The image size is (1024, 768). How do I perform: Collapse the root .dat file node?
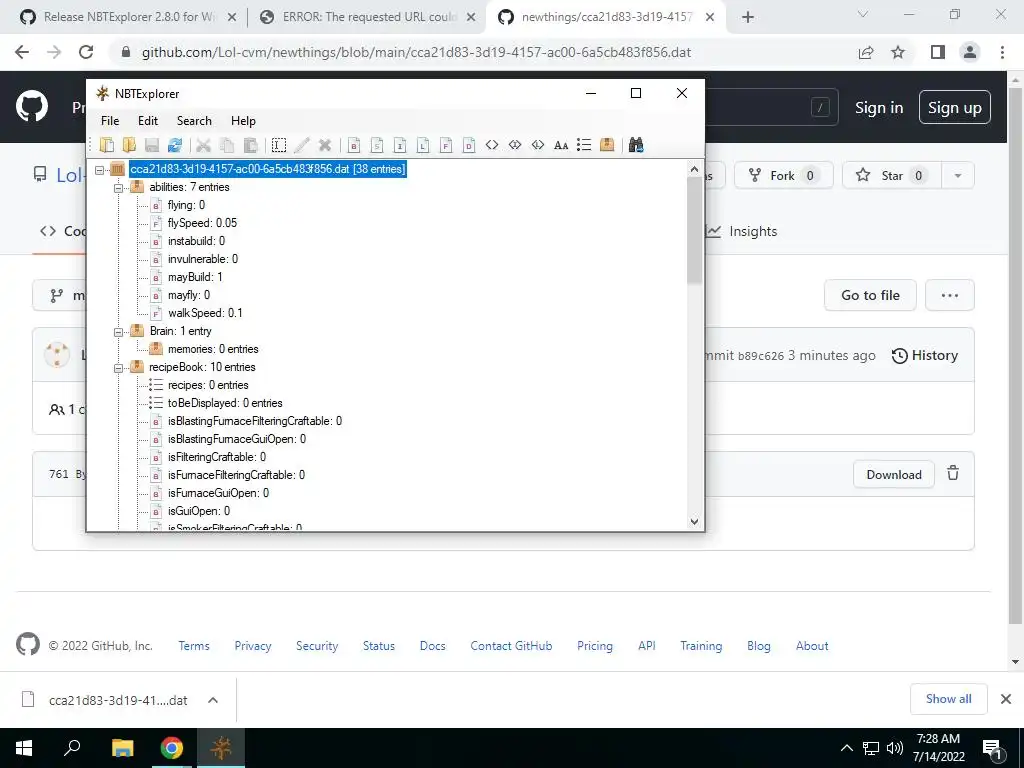[x=99, y=170]
